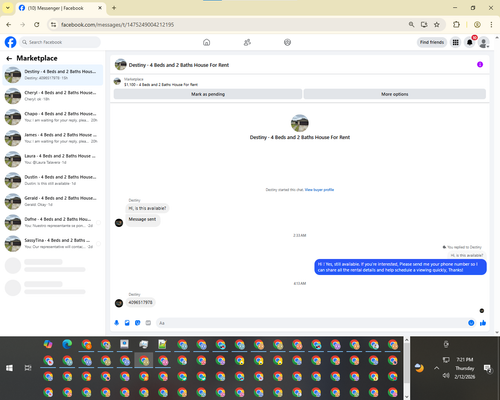Click Mark as pending button

coord(208,94)
